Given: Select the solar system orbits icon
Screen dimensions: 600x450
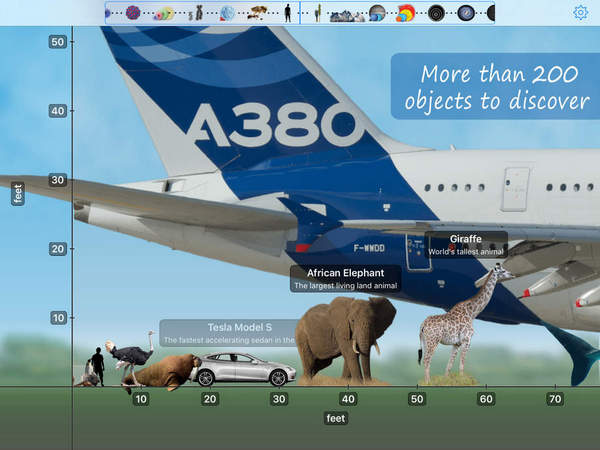Looking at the screenshot, I should tap(436, 13).
